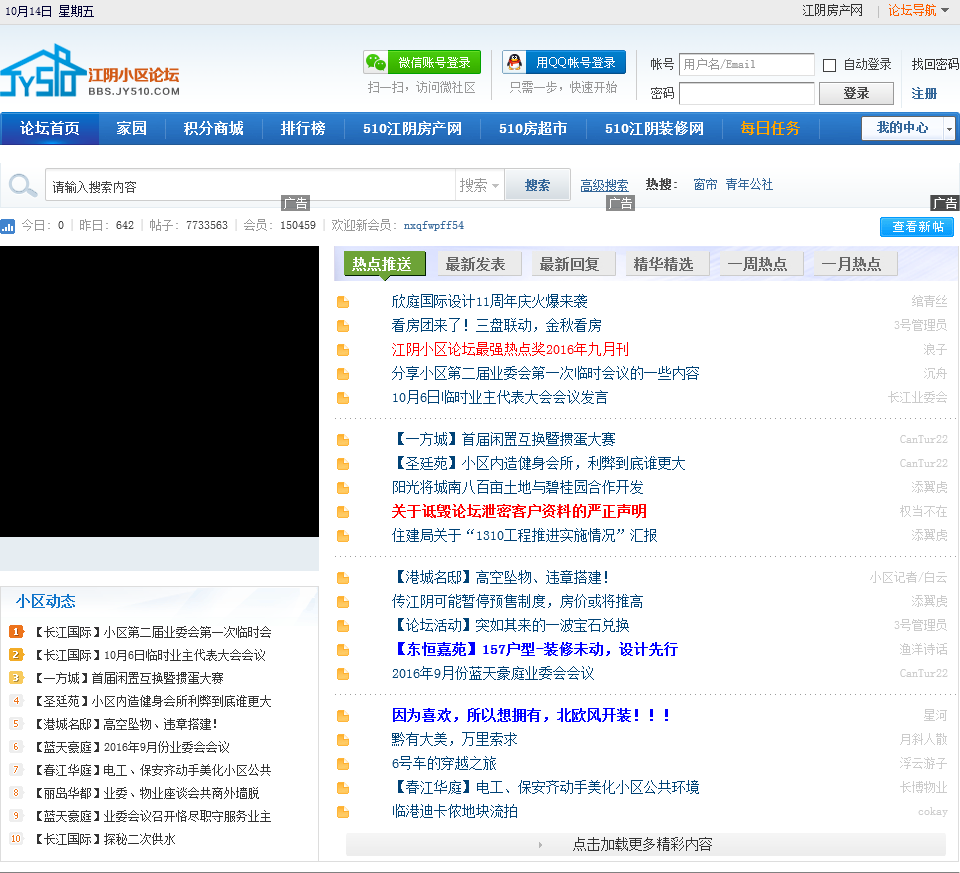
Task: Click the WeChat login icon button
Action: (x=422, y=62)
